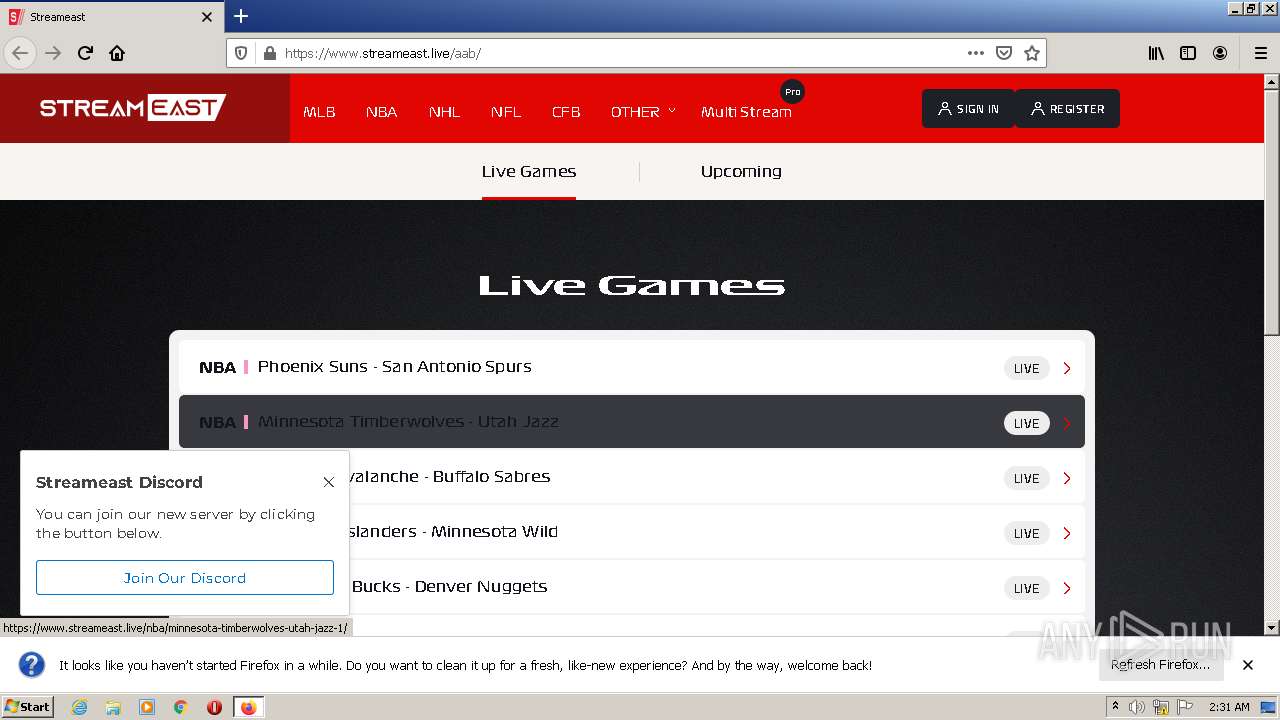Click Join Our Discord button
This screenshot has width=1280, height=720.
click(185, 578)
